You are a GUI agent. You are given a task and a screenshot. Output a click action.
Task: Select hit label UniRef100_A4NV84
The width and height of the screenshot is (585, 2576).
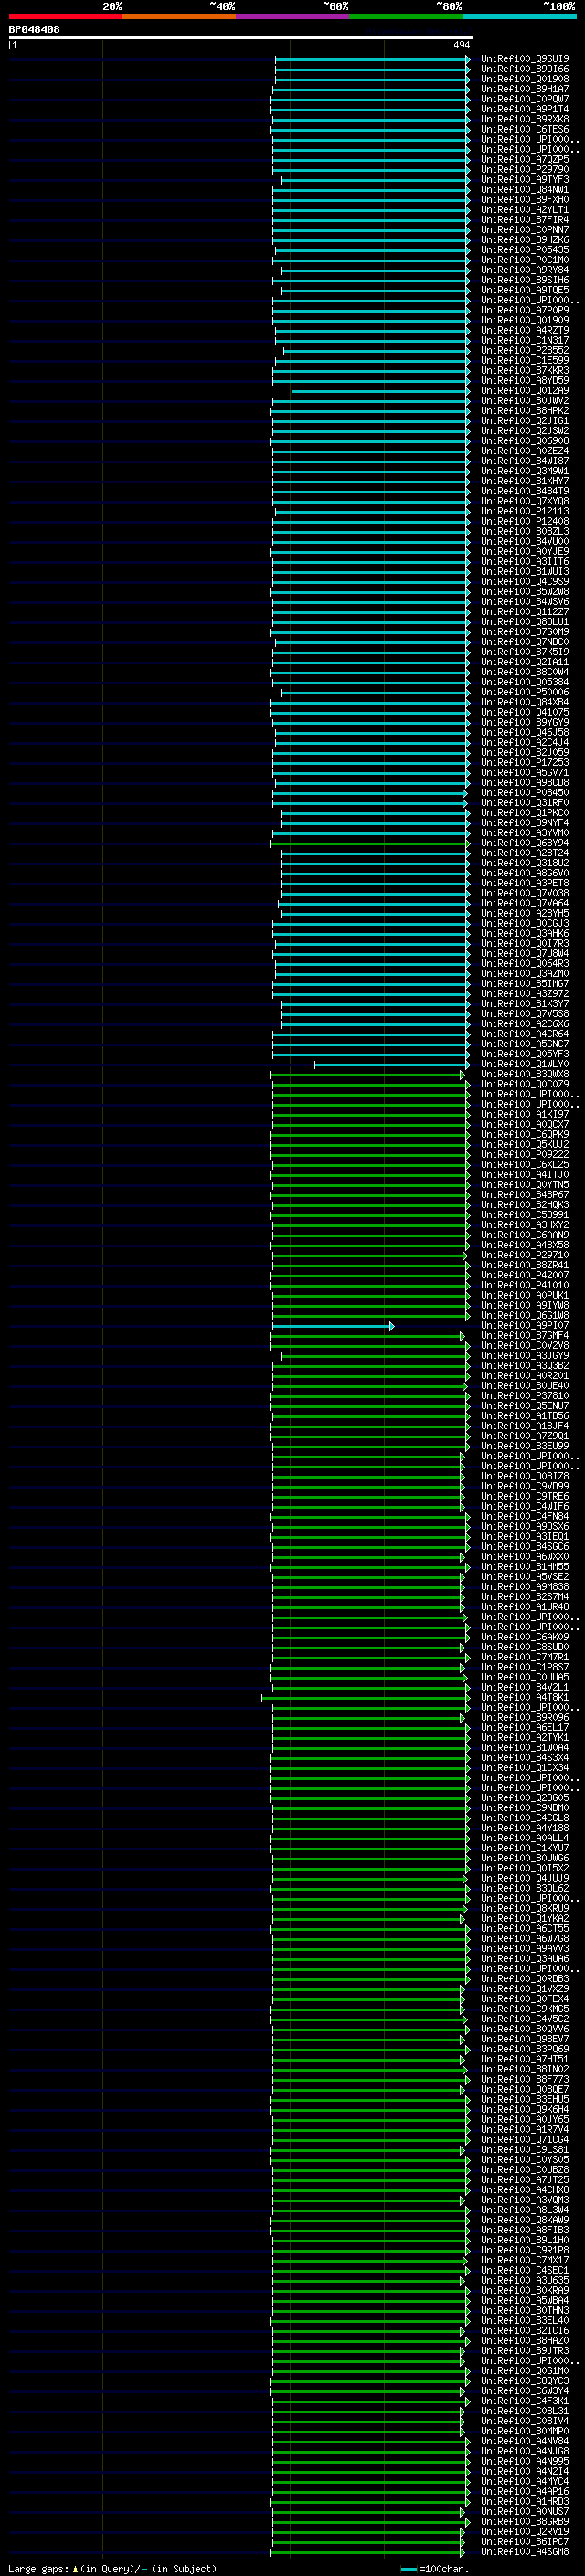(525, 2442)
